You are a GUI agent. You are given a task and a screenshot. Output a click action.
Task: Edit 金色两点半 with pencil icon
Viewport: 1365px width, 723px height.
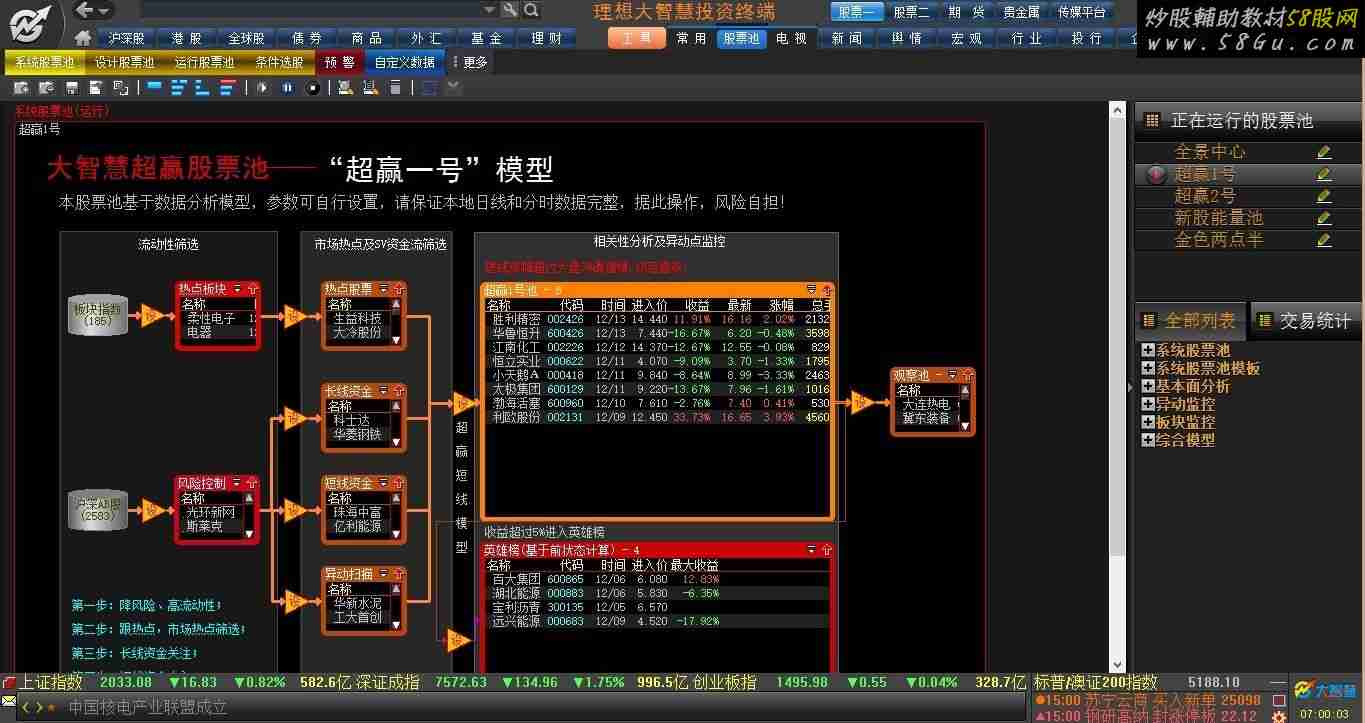click(x=1324, y=240)
